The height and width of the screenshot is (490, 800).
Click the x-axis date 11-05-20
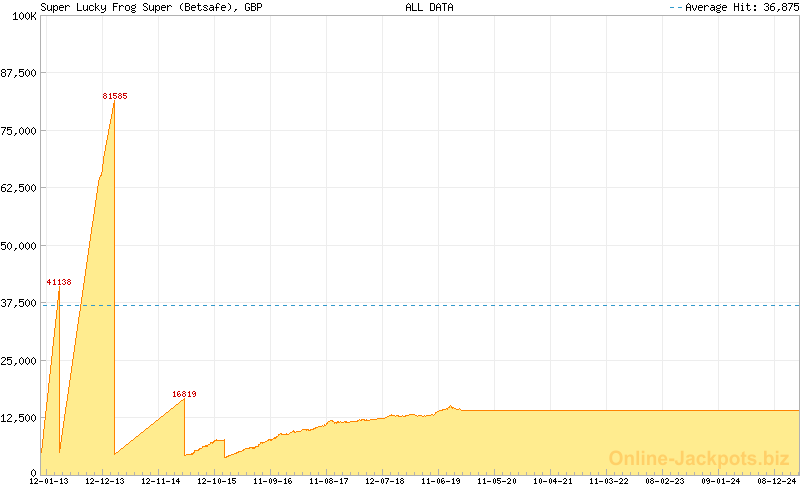(497, 481)
